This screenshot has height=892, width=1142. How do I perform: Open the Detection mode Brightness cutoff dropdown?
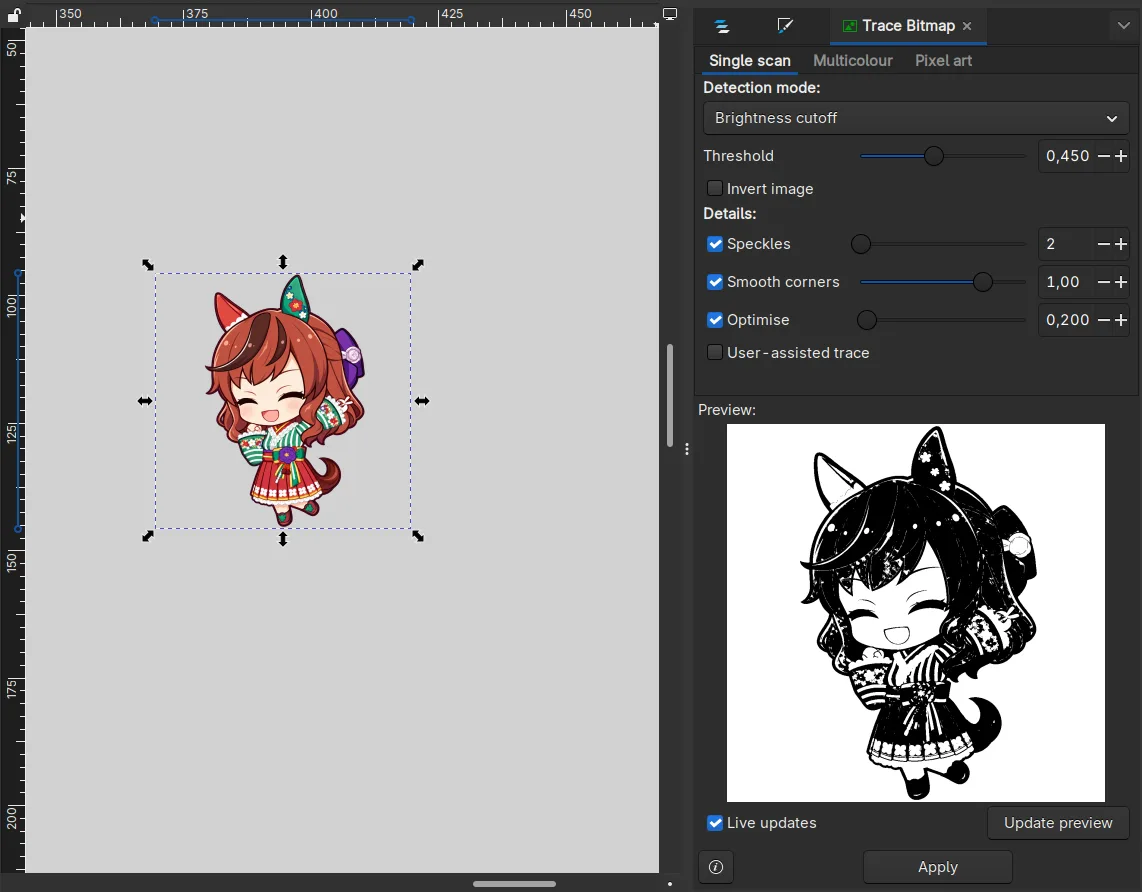pyautogui.click(x=916, y=118)
